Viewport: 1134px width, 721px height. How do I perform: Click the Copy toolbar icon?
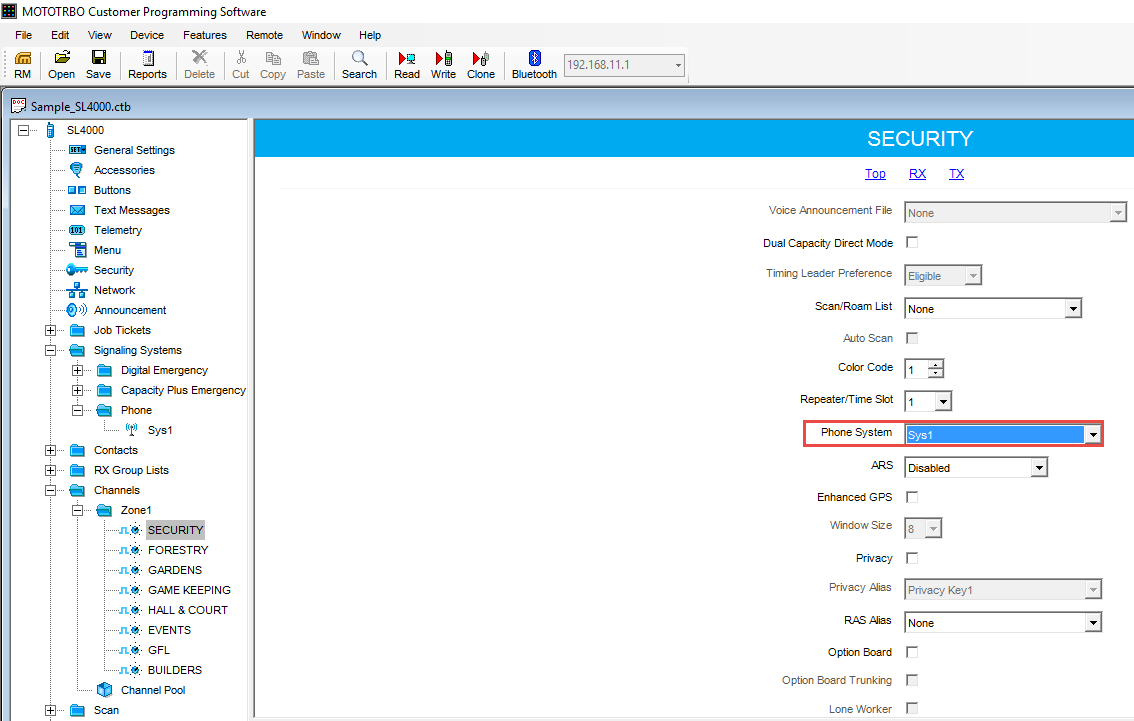273,64
